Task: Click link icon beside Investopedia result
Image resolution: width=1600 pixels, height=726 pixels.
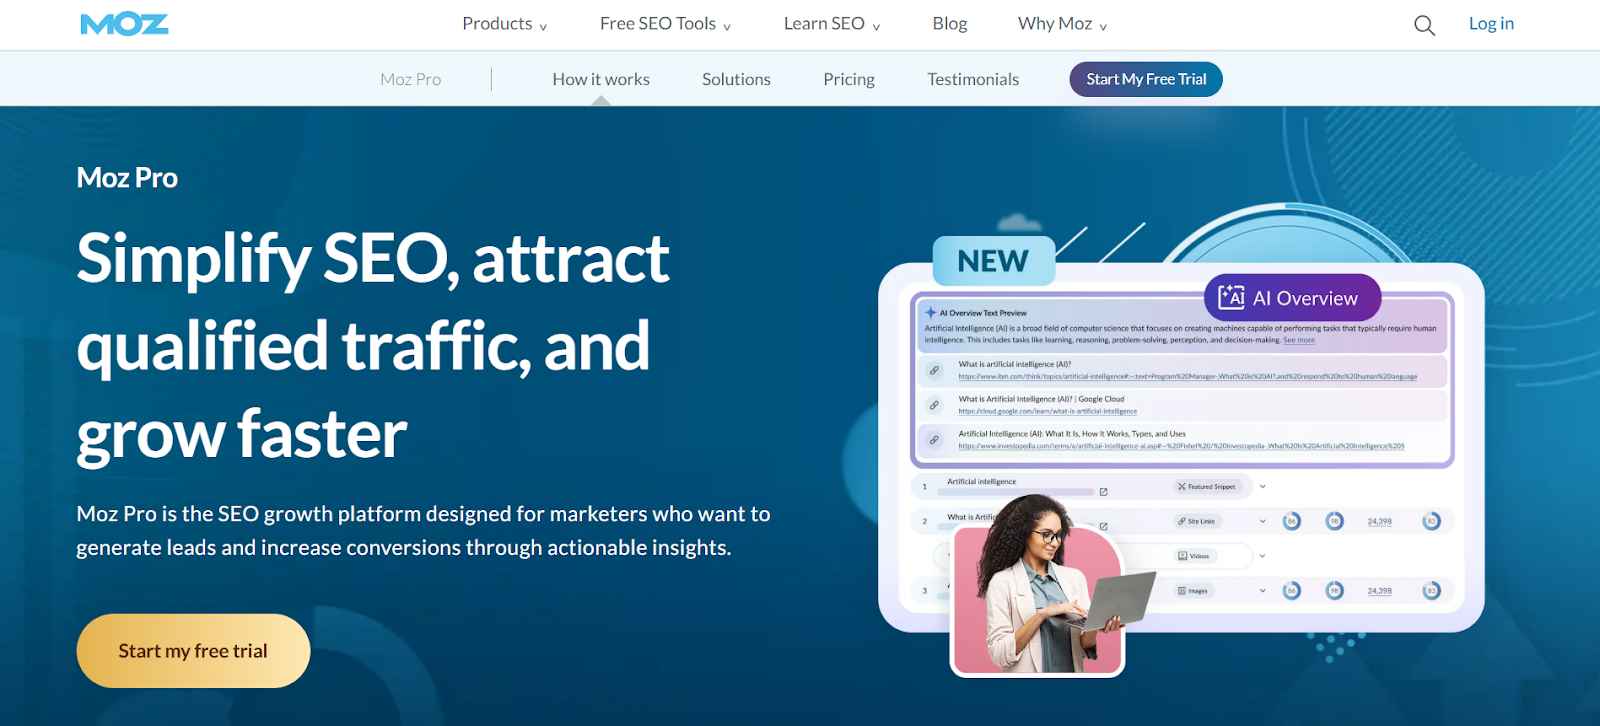Action: (934, 440)
